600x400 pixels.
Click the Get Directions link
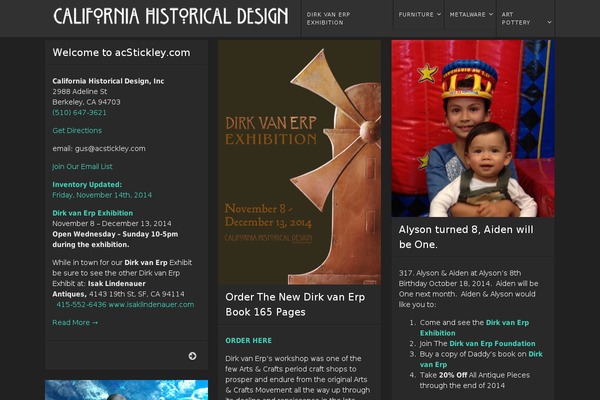point(77,131)
